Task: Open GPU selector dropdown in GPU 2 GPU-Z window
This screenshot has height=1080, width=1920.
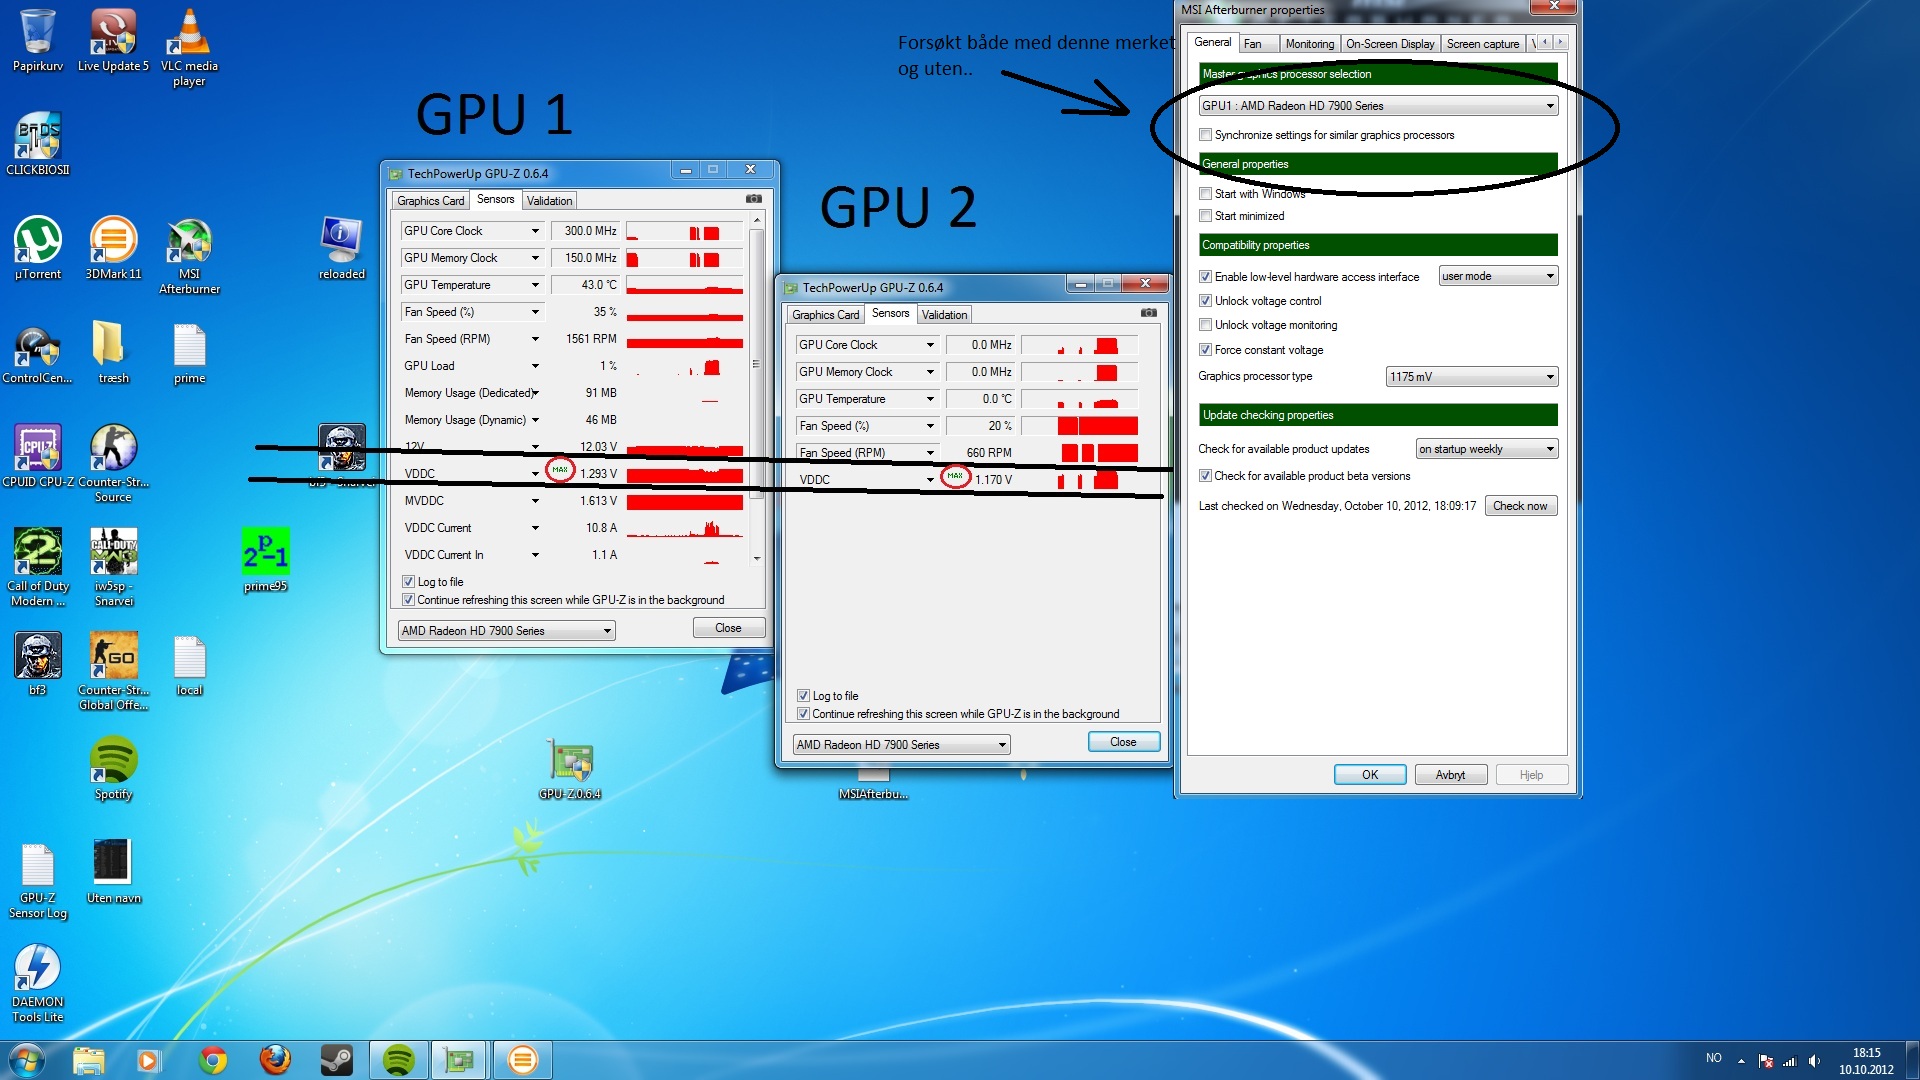Action: pyautogui.click(x=901, y=745)
